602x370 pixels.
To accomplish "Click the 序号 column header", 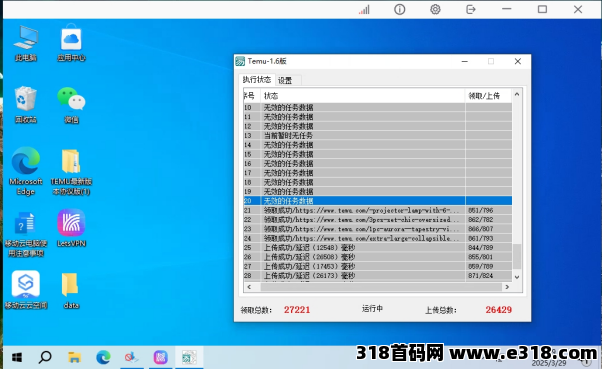I will coord(252,96).
